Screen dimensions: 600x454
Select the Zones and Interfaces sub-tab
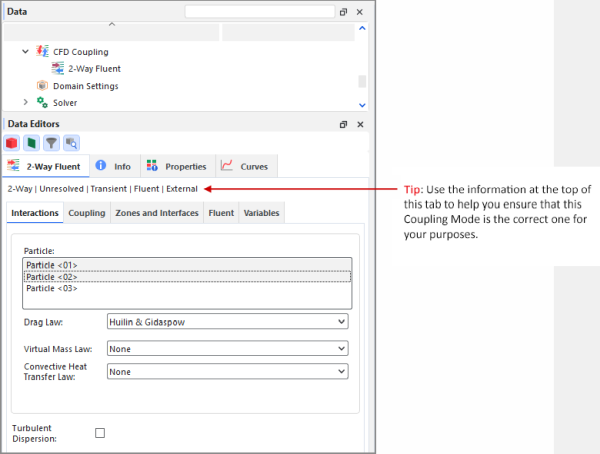157,213
